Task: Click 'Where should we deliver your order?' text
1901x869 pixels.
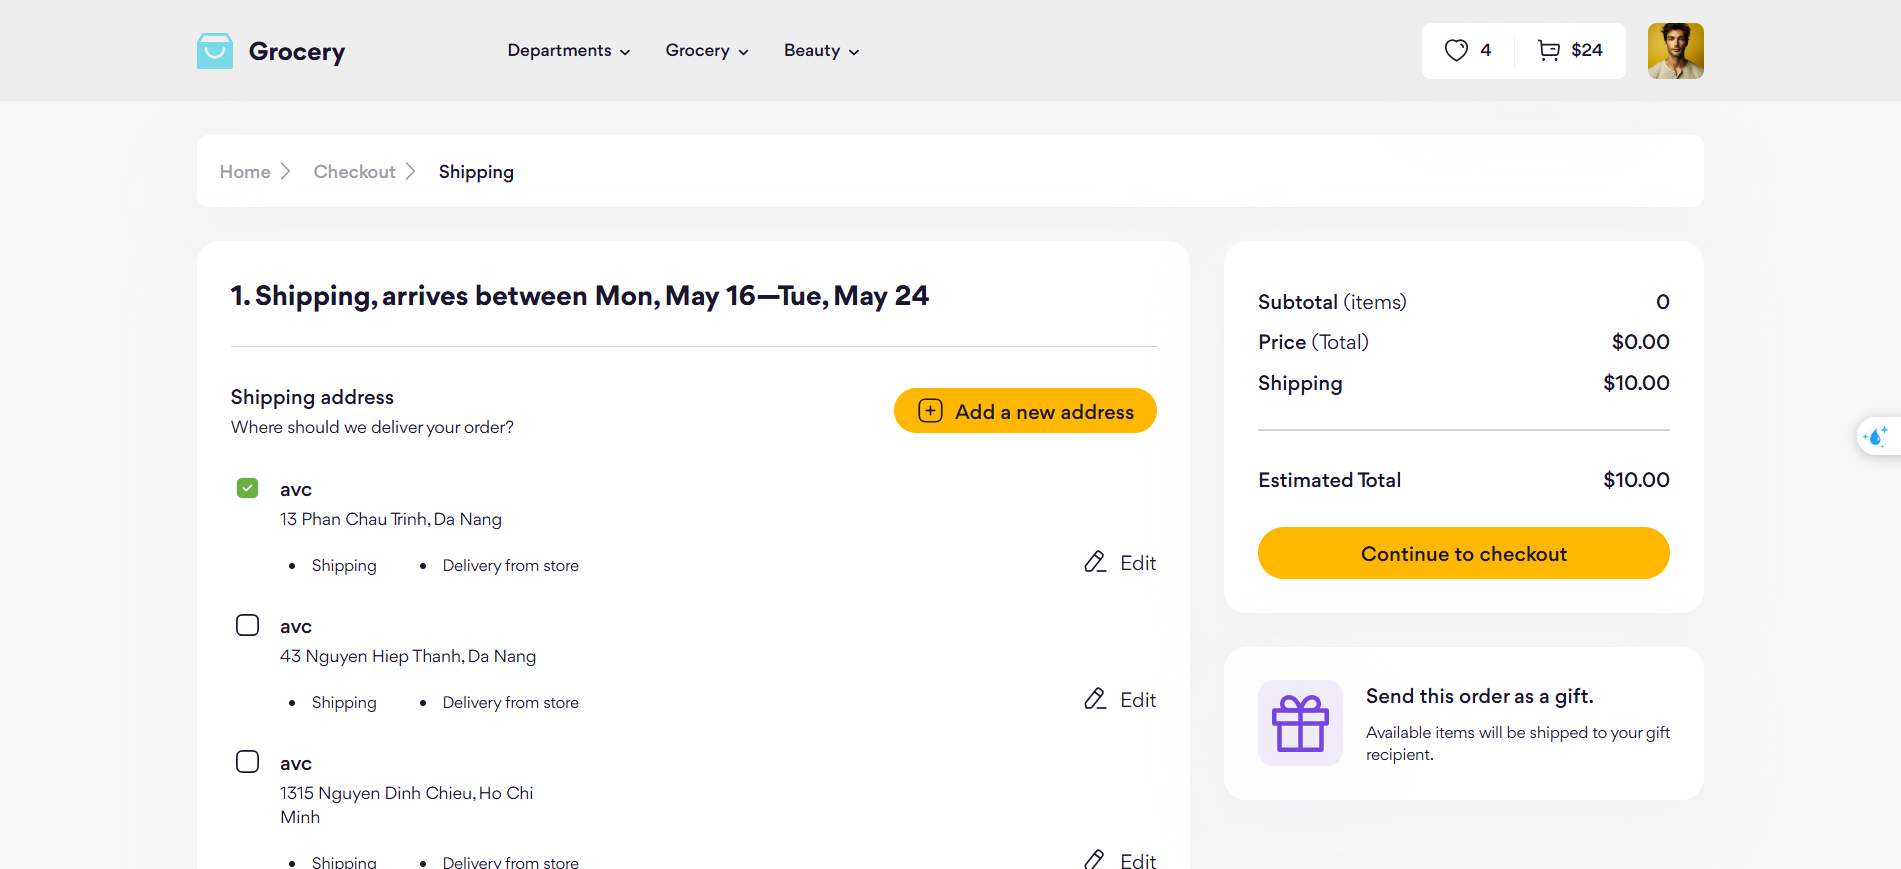Action: point(372,427)
